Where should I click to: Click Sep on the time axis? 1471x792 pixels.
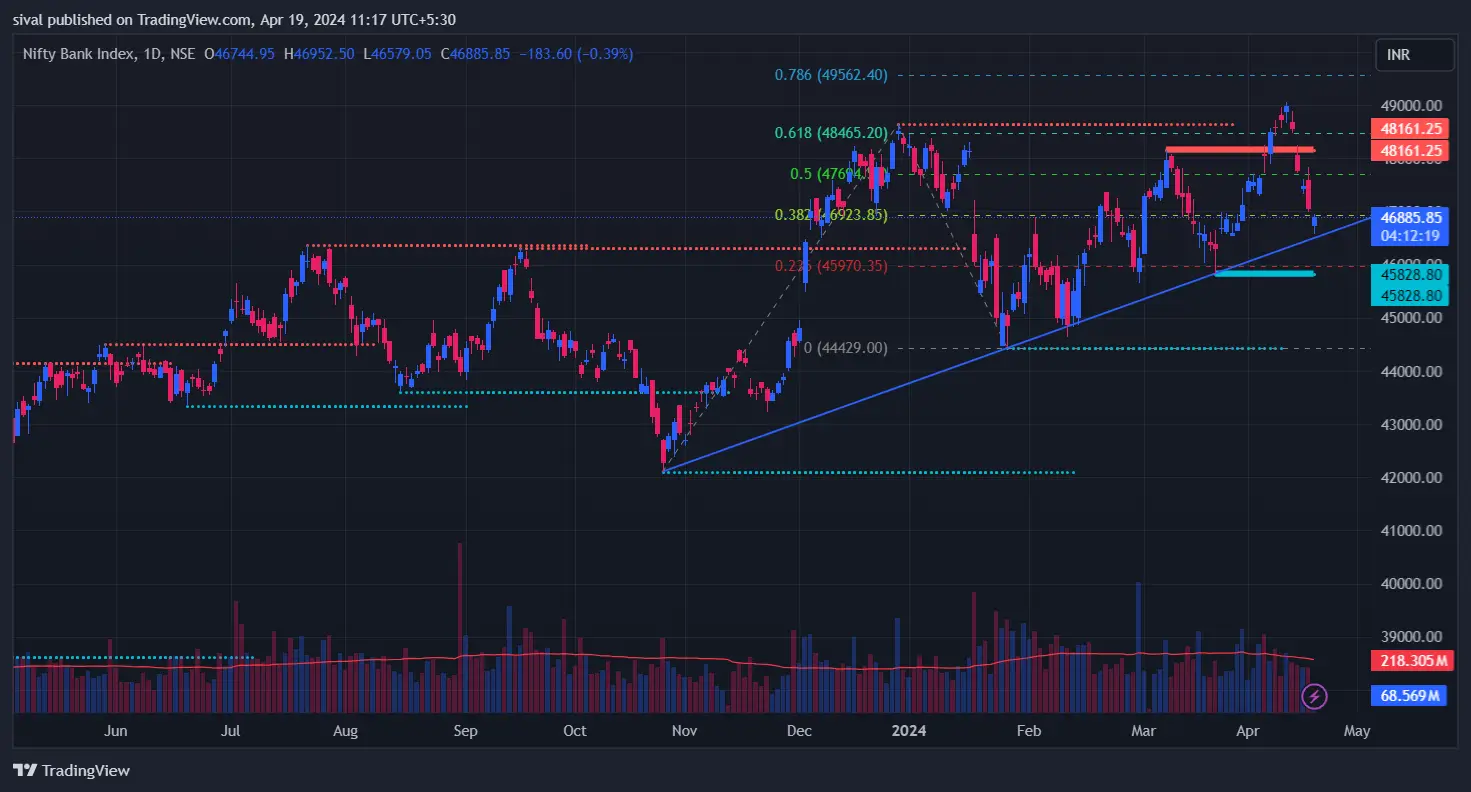click(x=466, y=731)
